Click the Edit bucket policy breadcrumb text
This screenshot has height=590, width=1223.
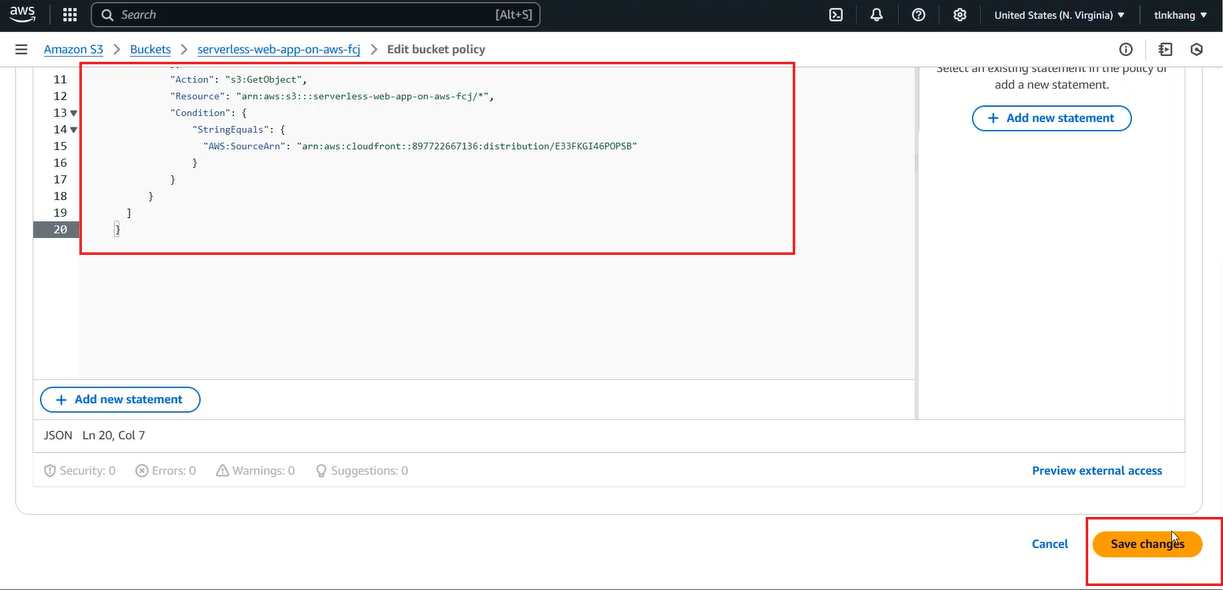(x=436, y=49)
